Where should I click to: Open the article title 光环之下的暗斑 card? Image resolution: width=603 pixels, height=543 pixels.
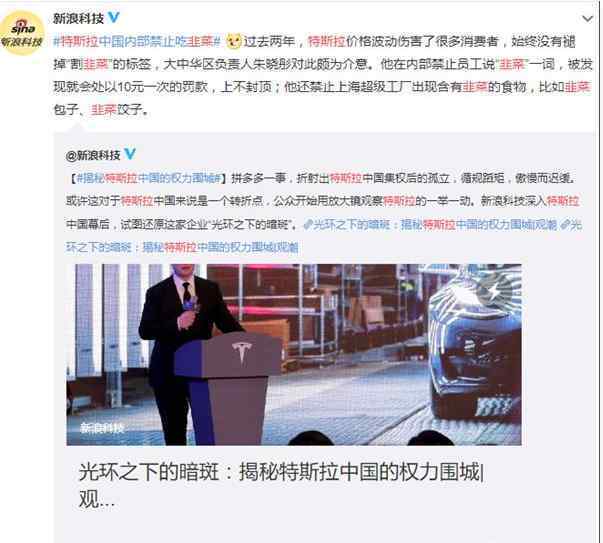tap(280, 485)
